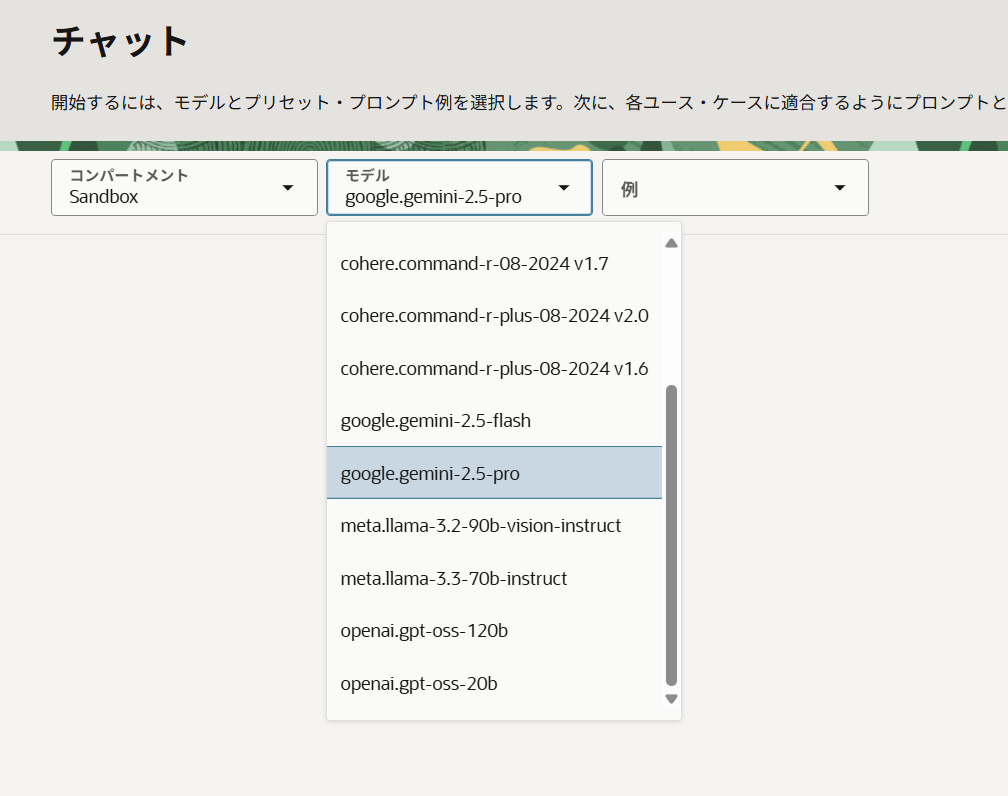This screenshot has height=796, width=1008.
Task: Select google.gemini-2.5-flash from the model list
Action: click(x=435, y=420)
